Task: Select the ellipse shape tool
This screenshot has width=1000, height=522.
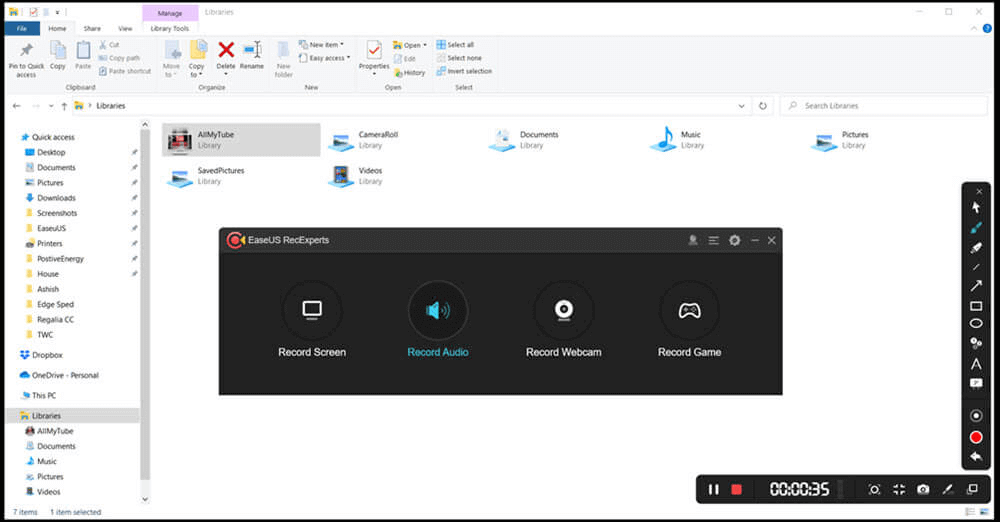Action: click(976, 324)
